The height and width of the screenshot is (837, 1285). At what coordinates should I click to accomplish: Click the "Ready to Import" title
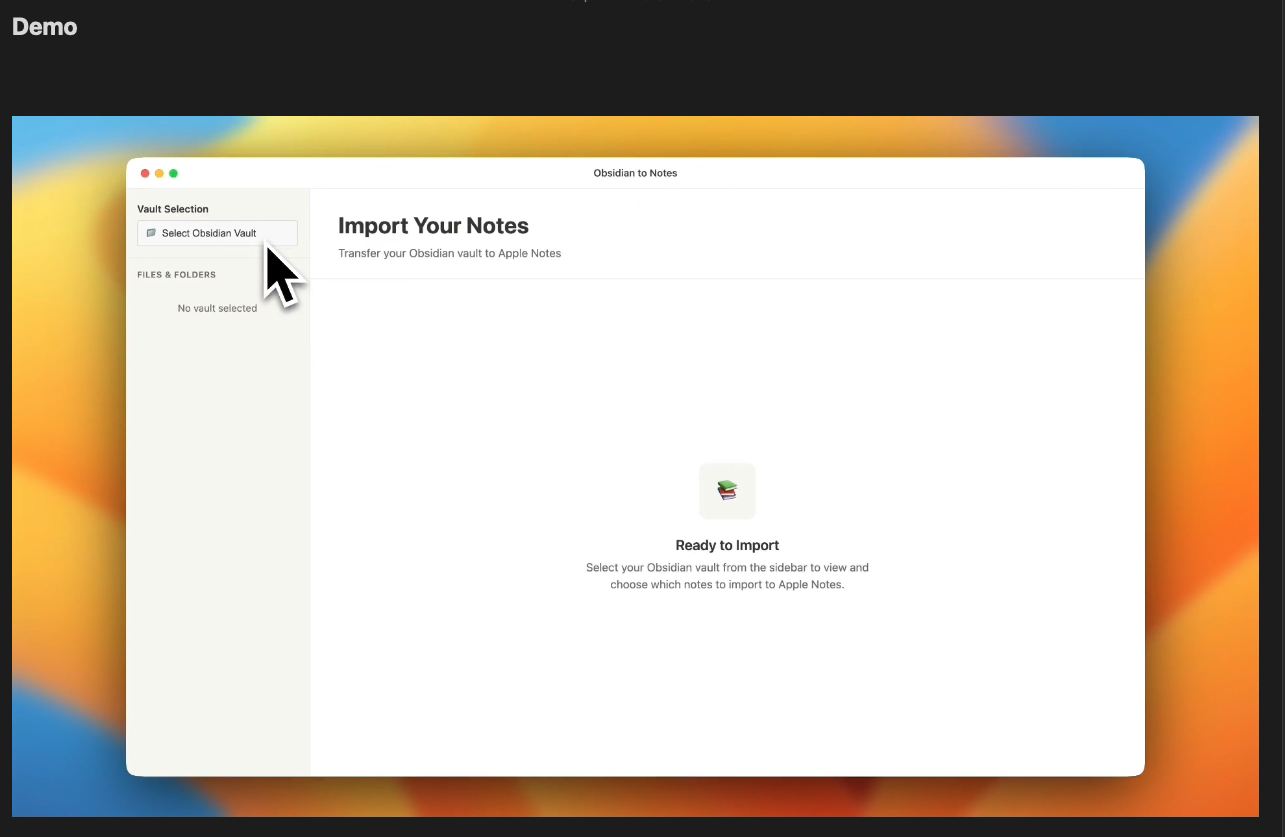click(727, 545)
